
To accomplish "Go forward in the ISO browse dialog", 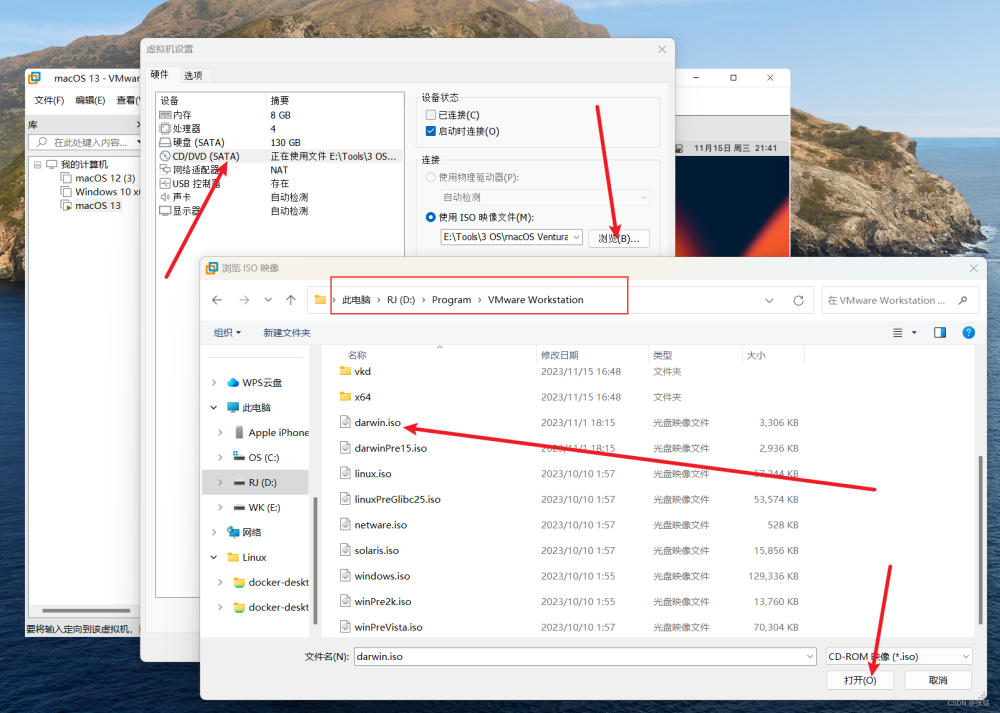I will coord(244,300).
